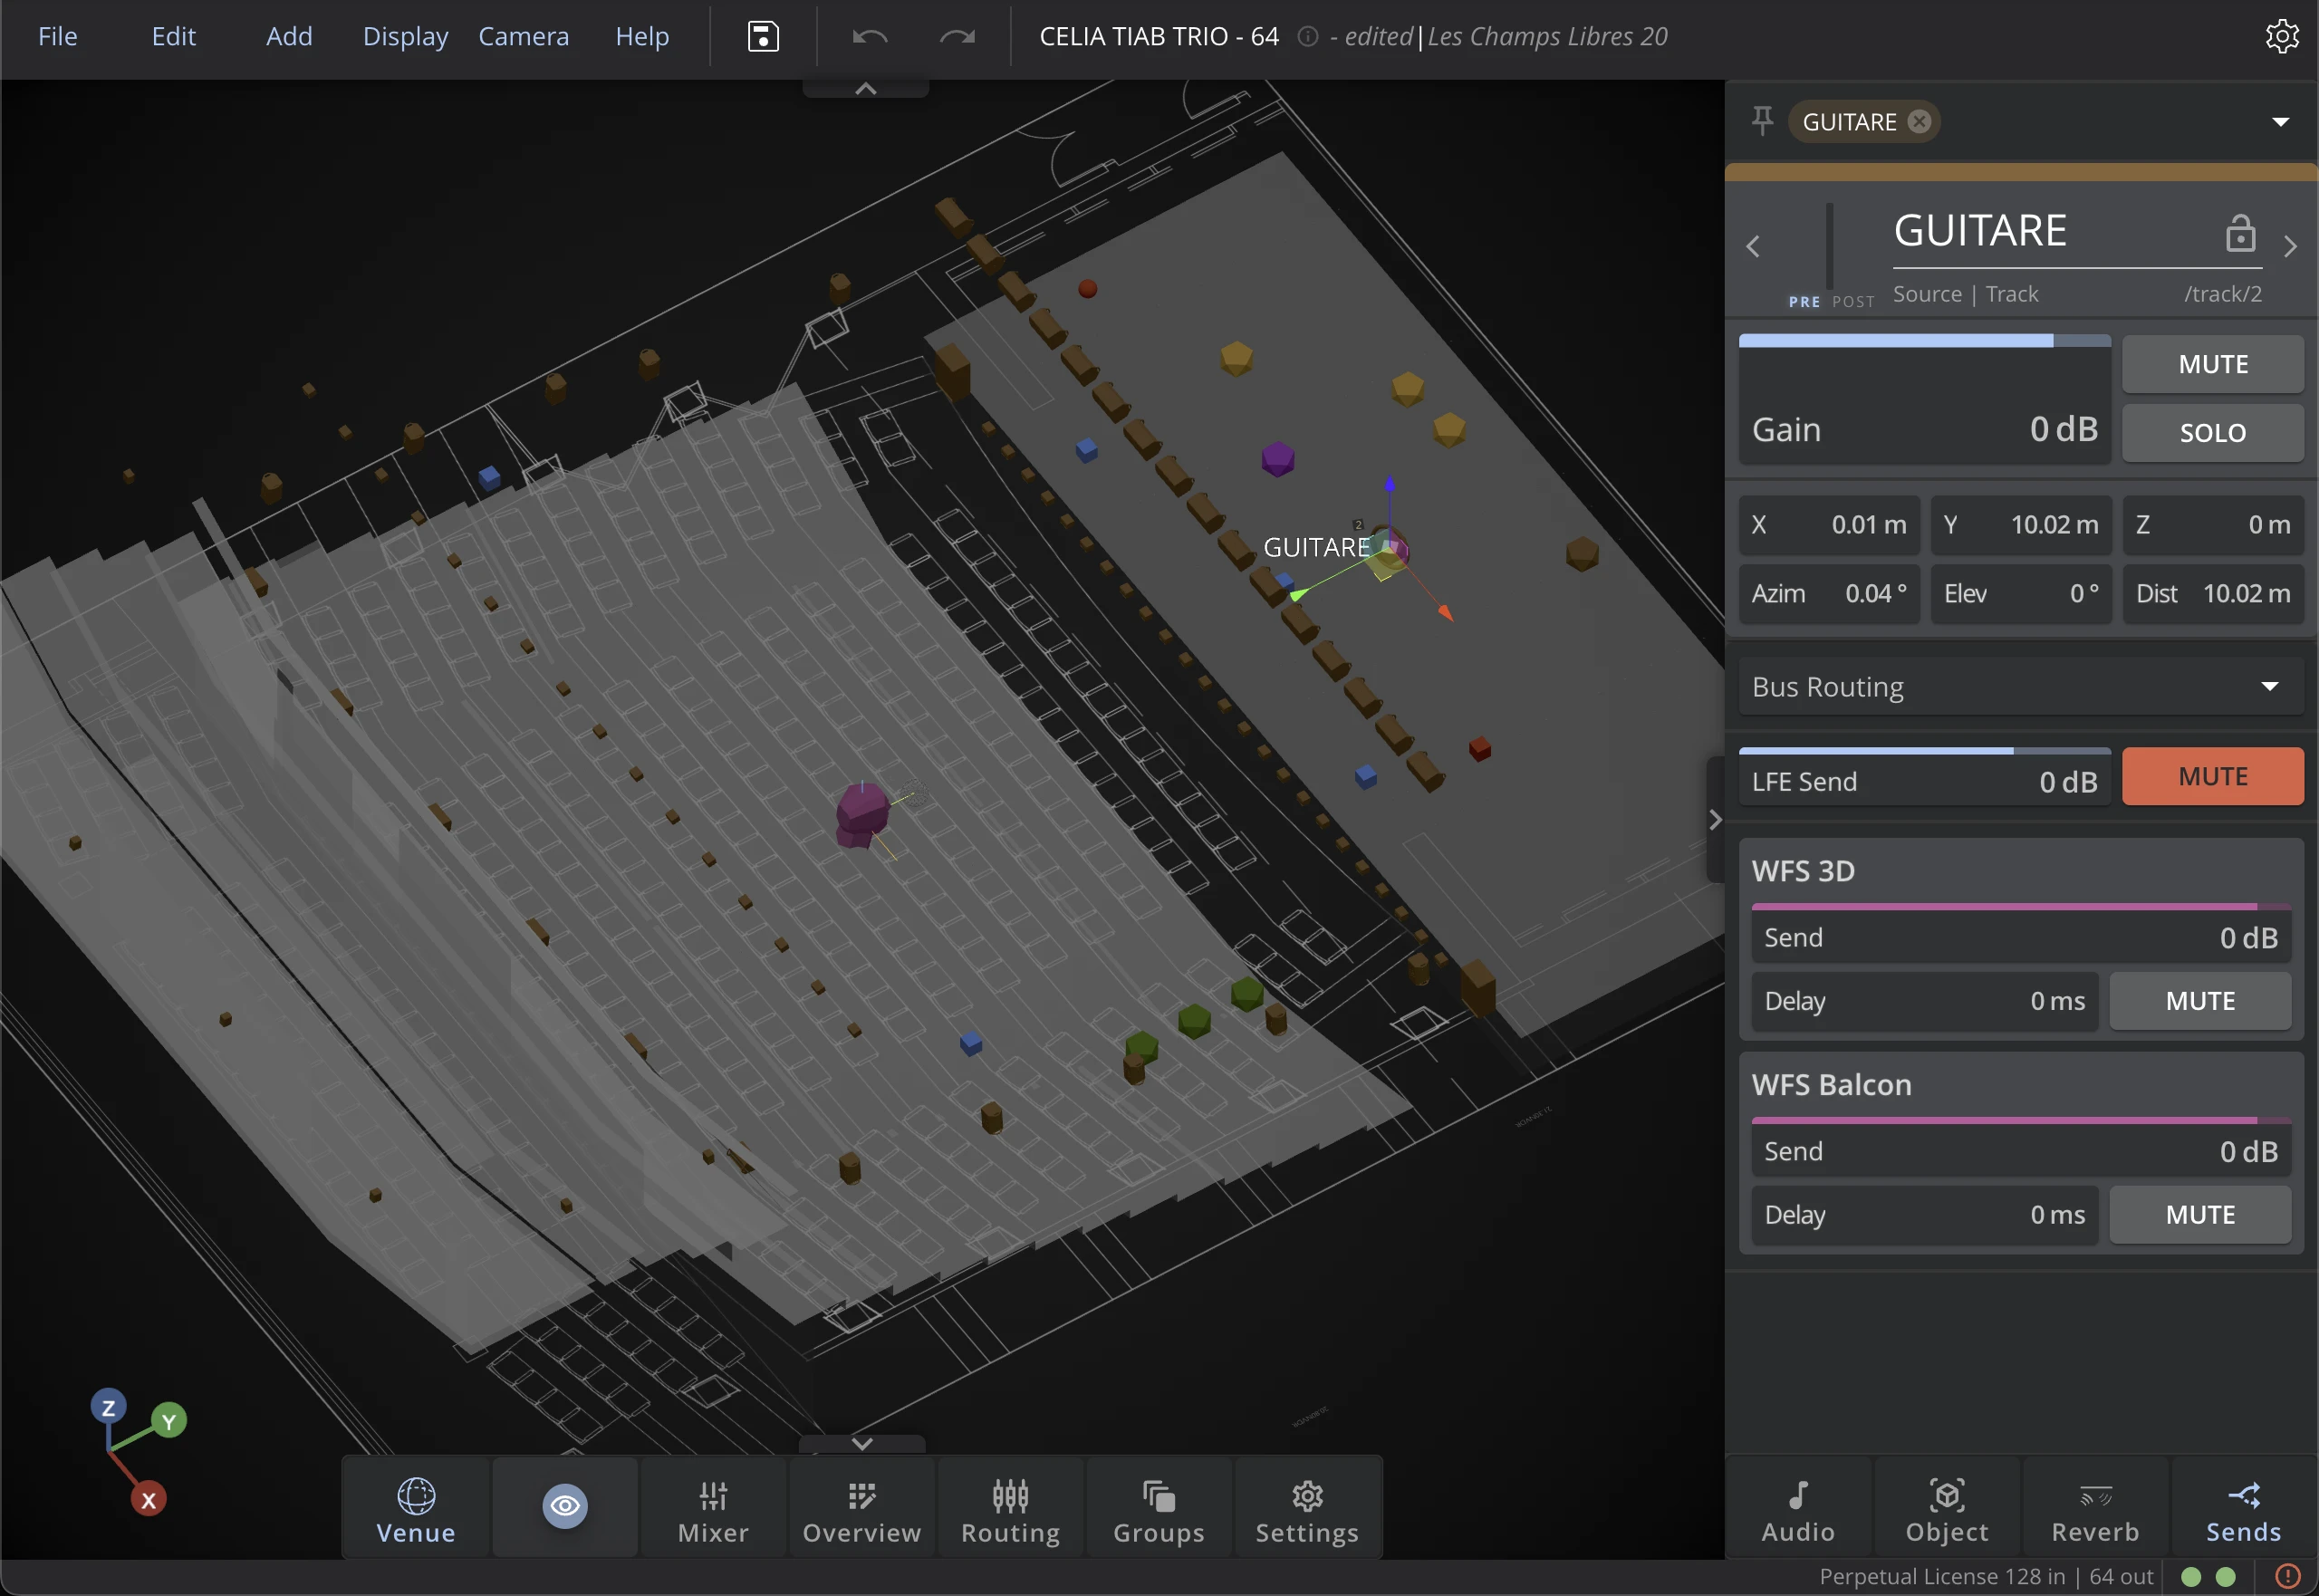Go to previous object with left chevron
Screen dimensions: 2319x1596
1753,246
